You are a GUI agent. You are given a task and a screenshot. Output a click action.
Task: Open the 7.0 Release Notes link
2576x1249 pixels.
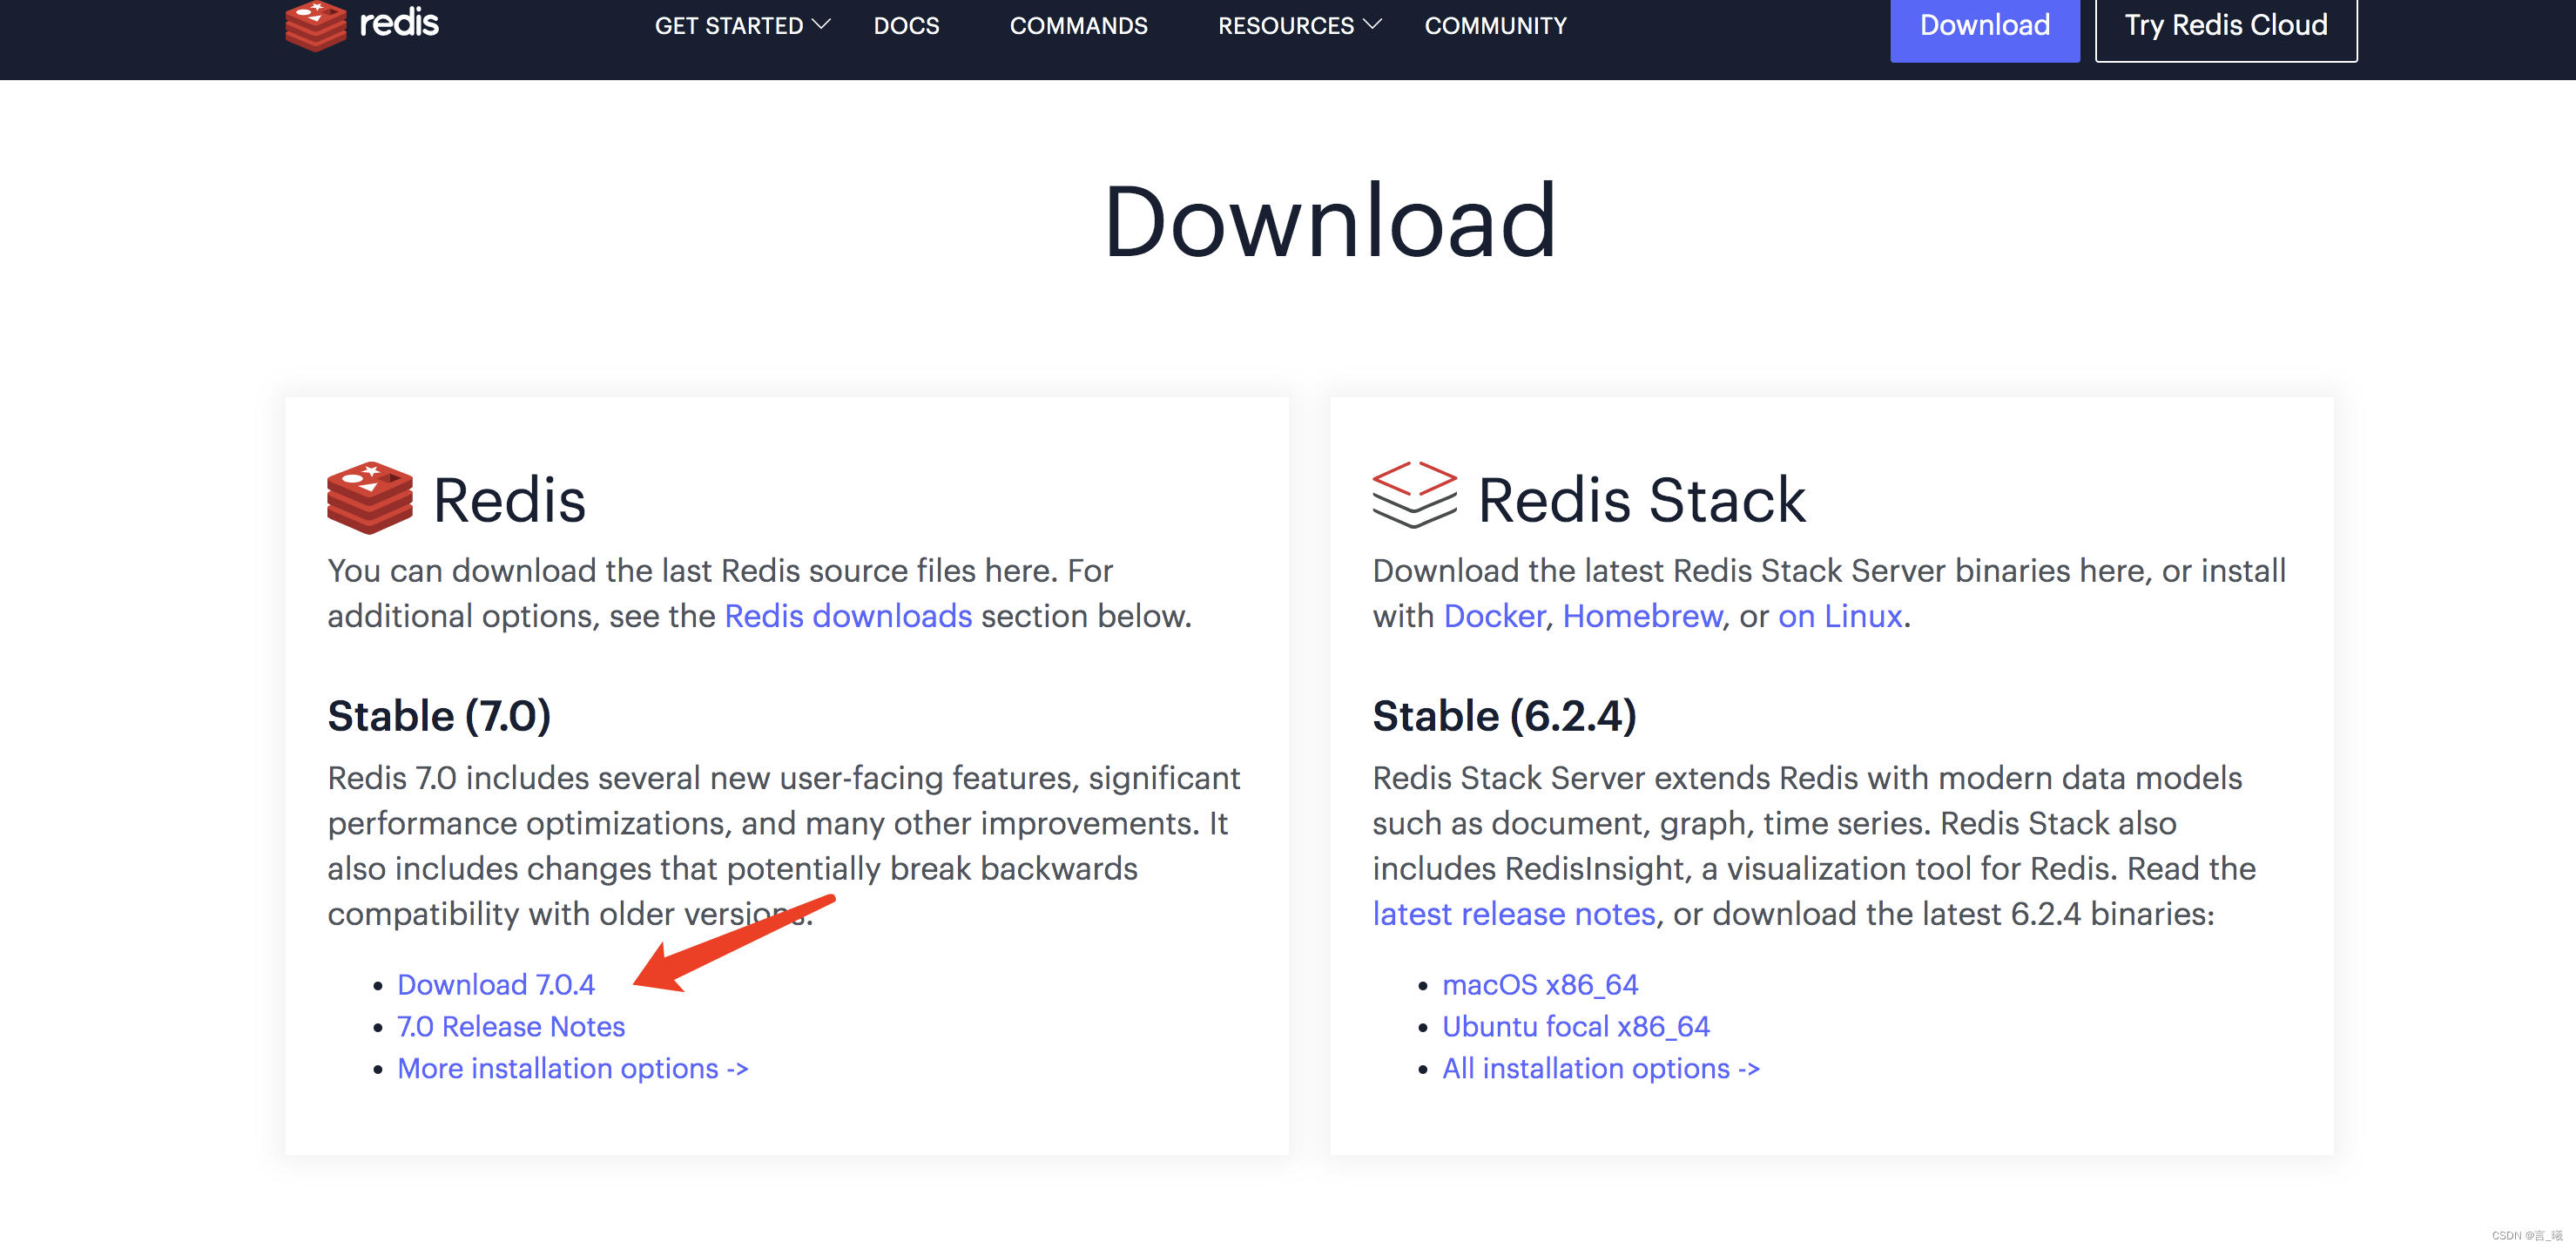pos(511,1026)
